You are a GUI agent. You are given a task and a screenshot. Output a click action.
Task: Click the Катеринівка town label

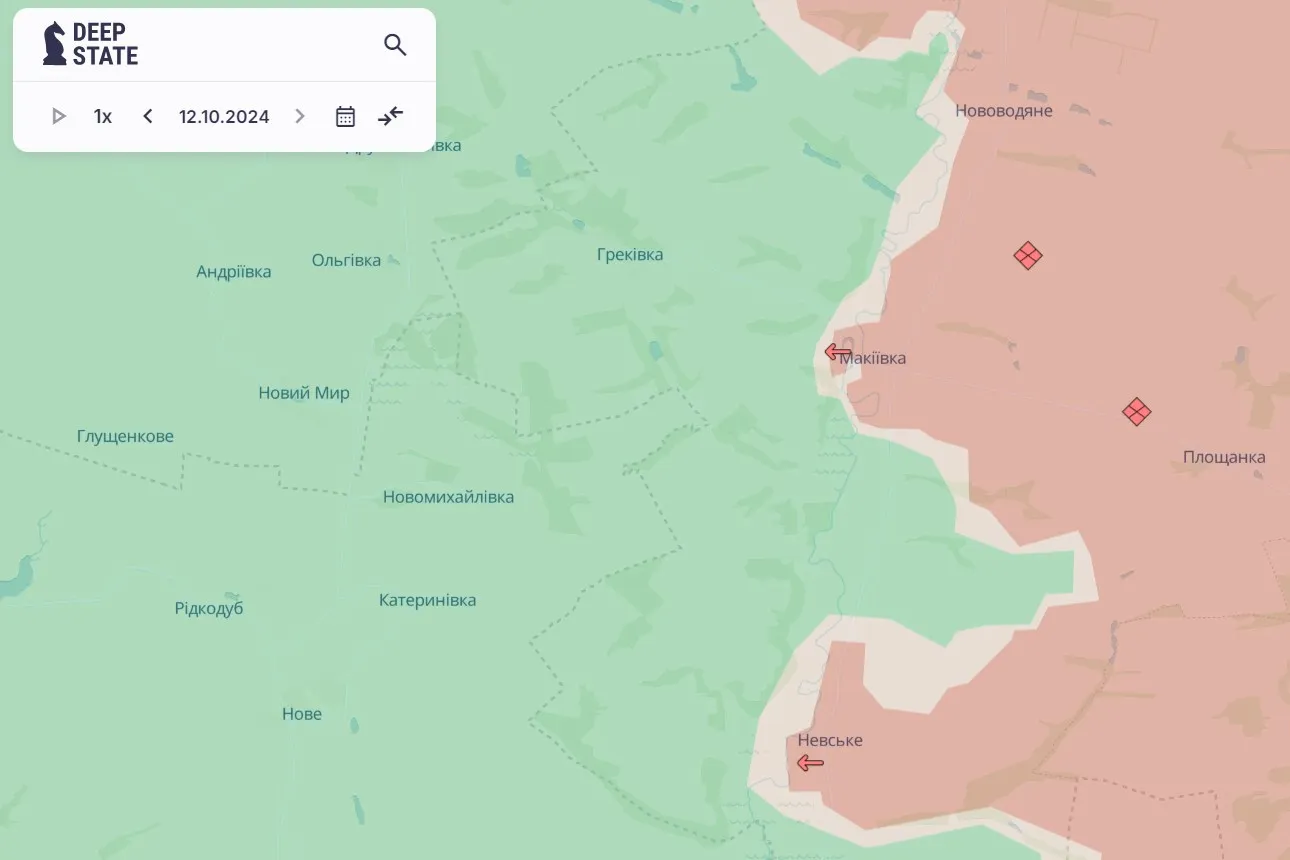tap(427, 601)
